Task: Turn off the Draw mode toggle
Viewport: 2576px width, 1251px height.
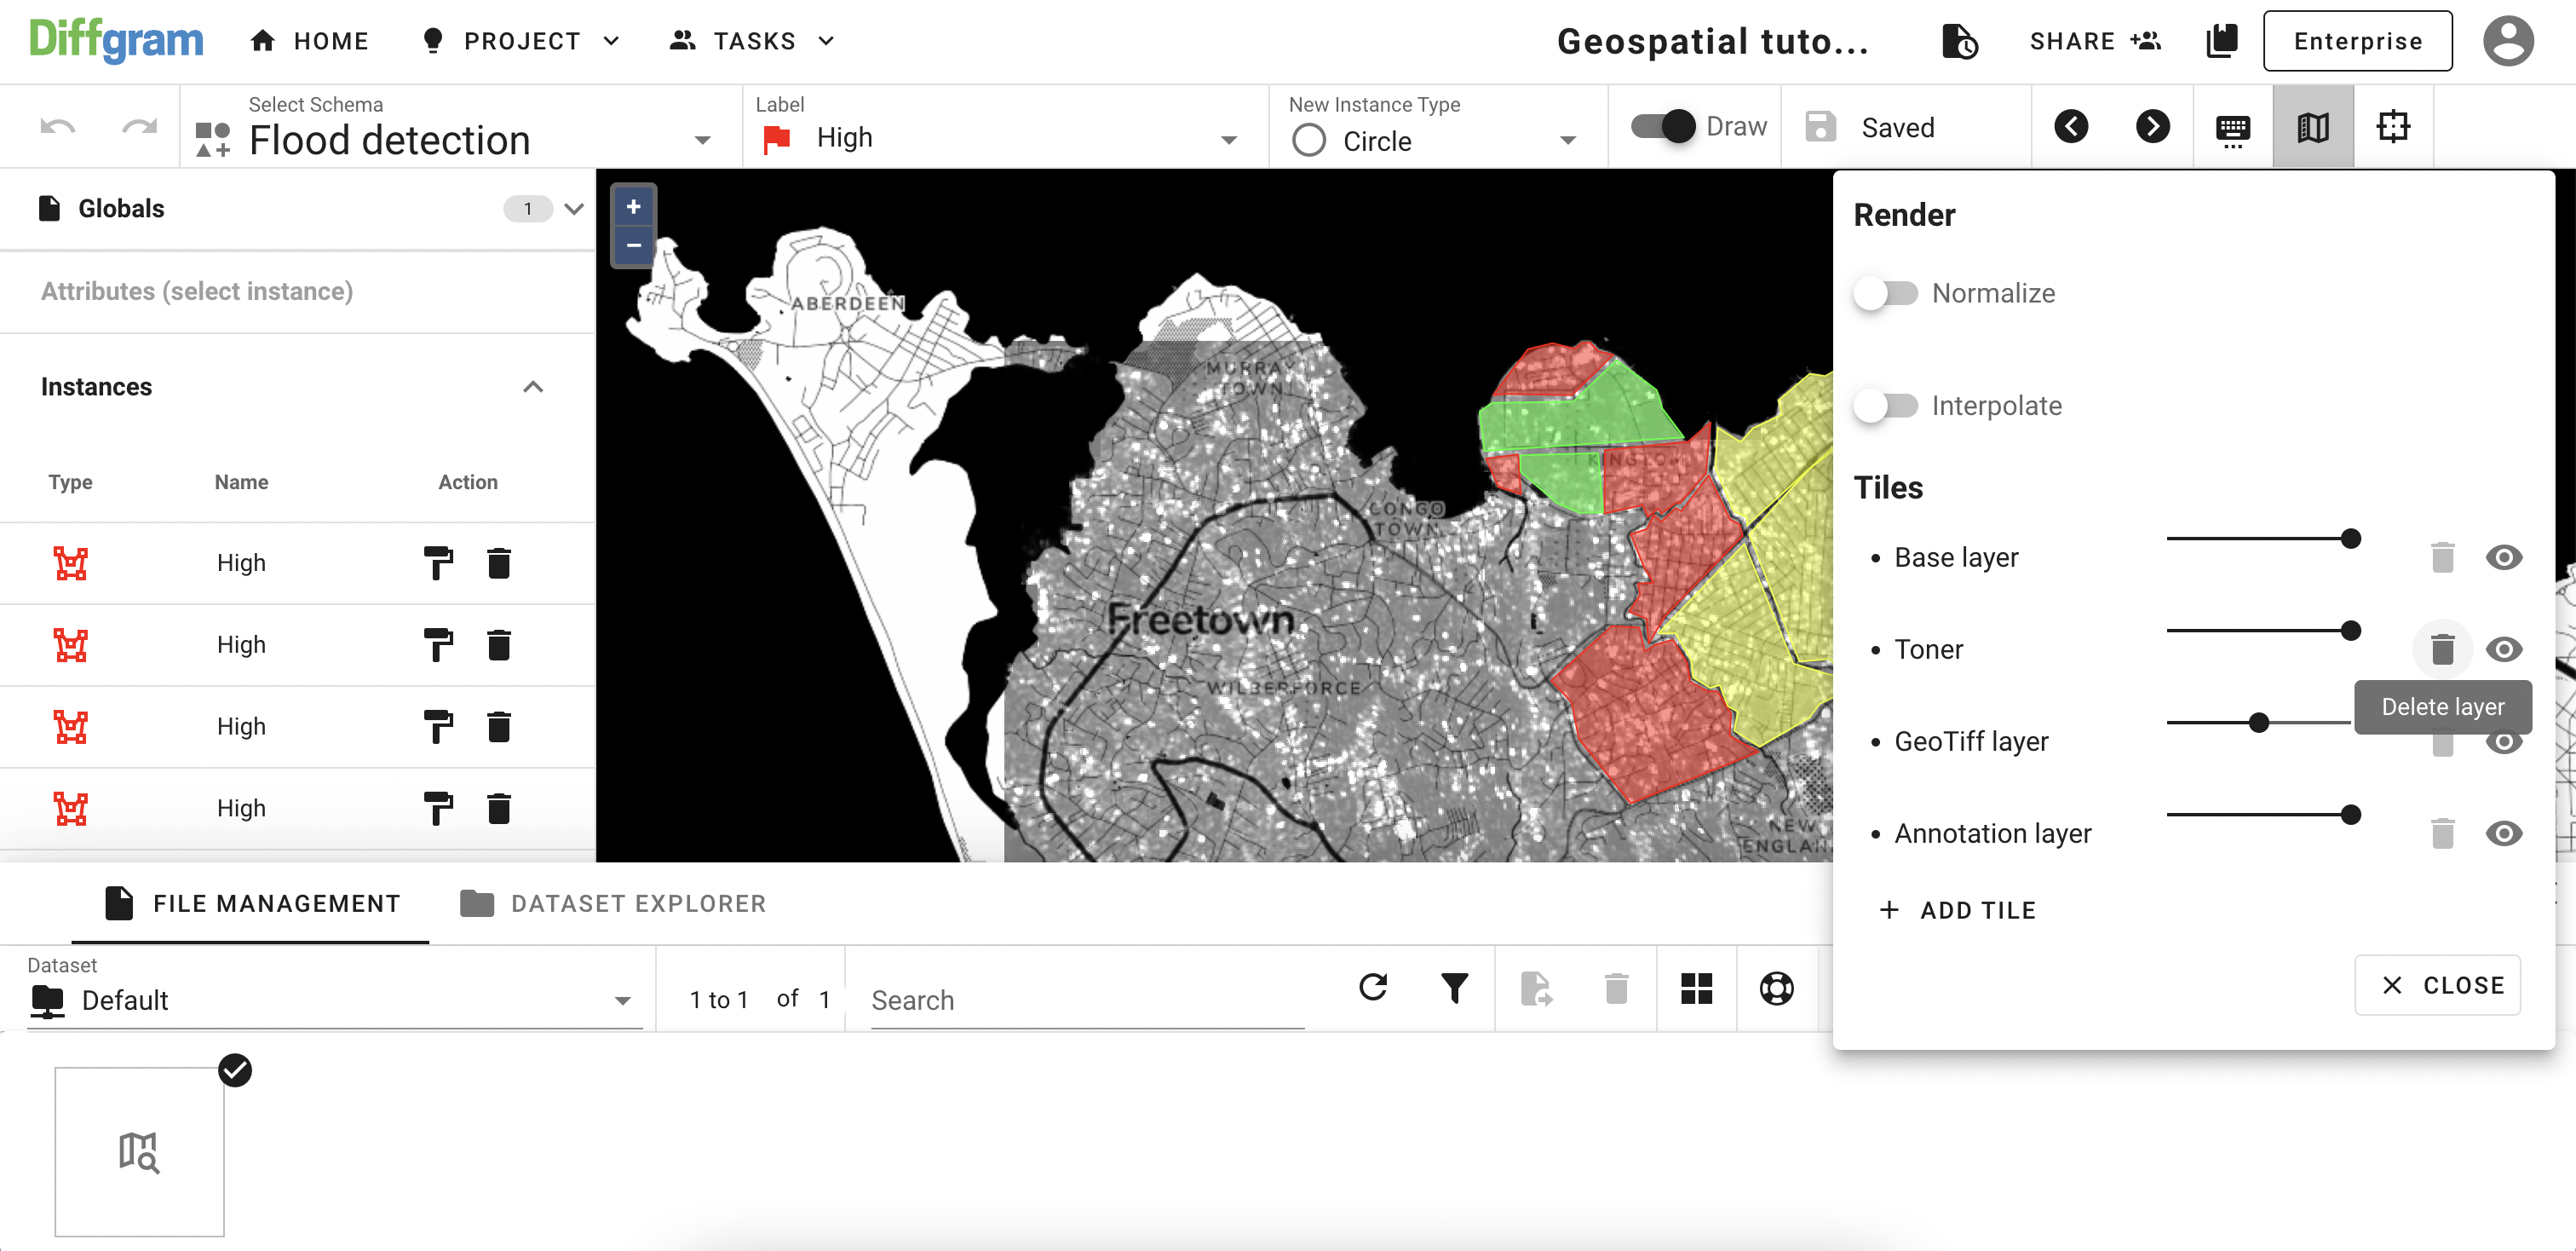Action: (x=1664, y=127)
